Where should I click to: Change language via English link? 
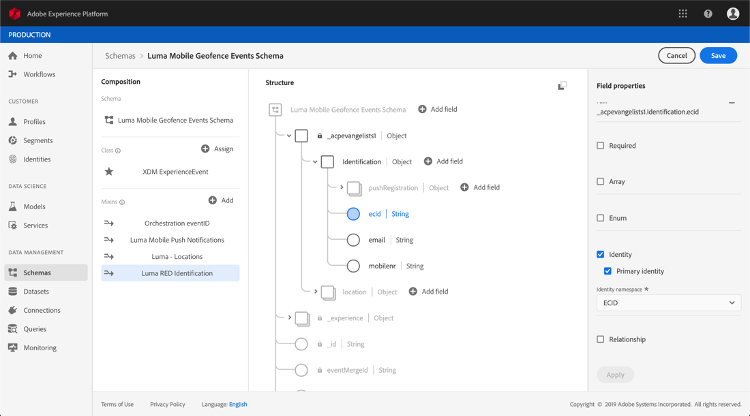click(x=238, y=404)
